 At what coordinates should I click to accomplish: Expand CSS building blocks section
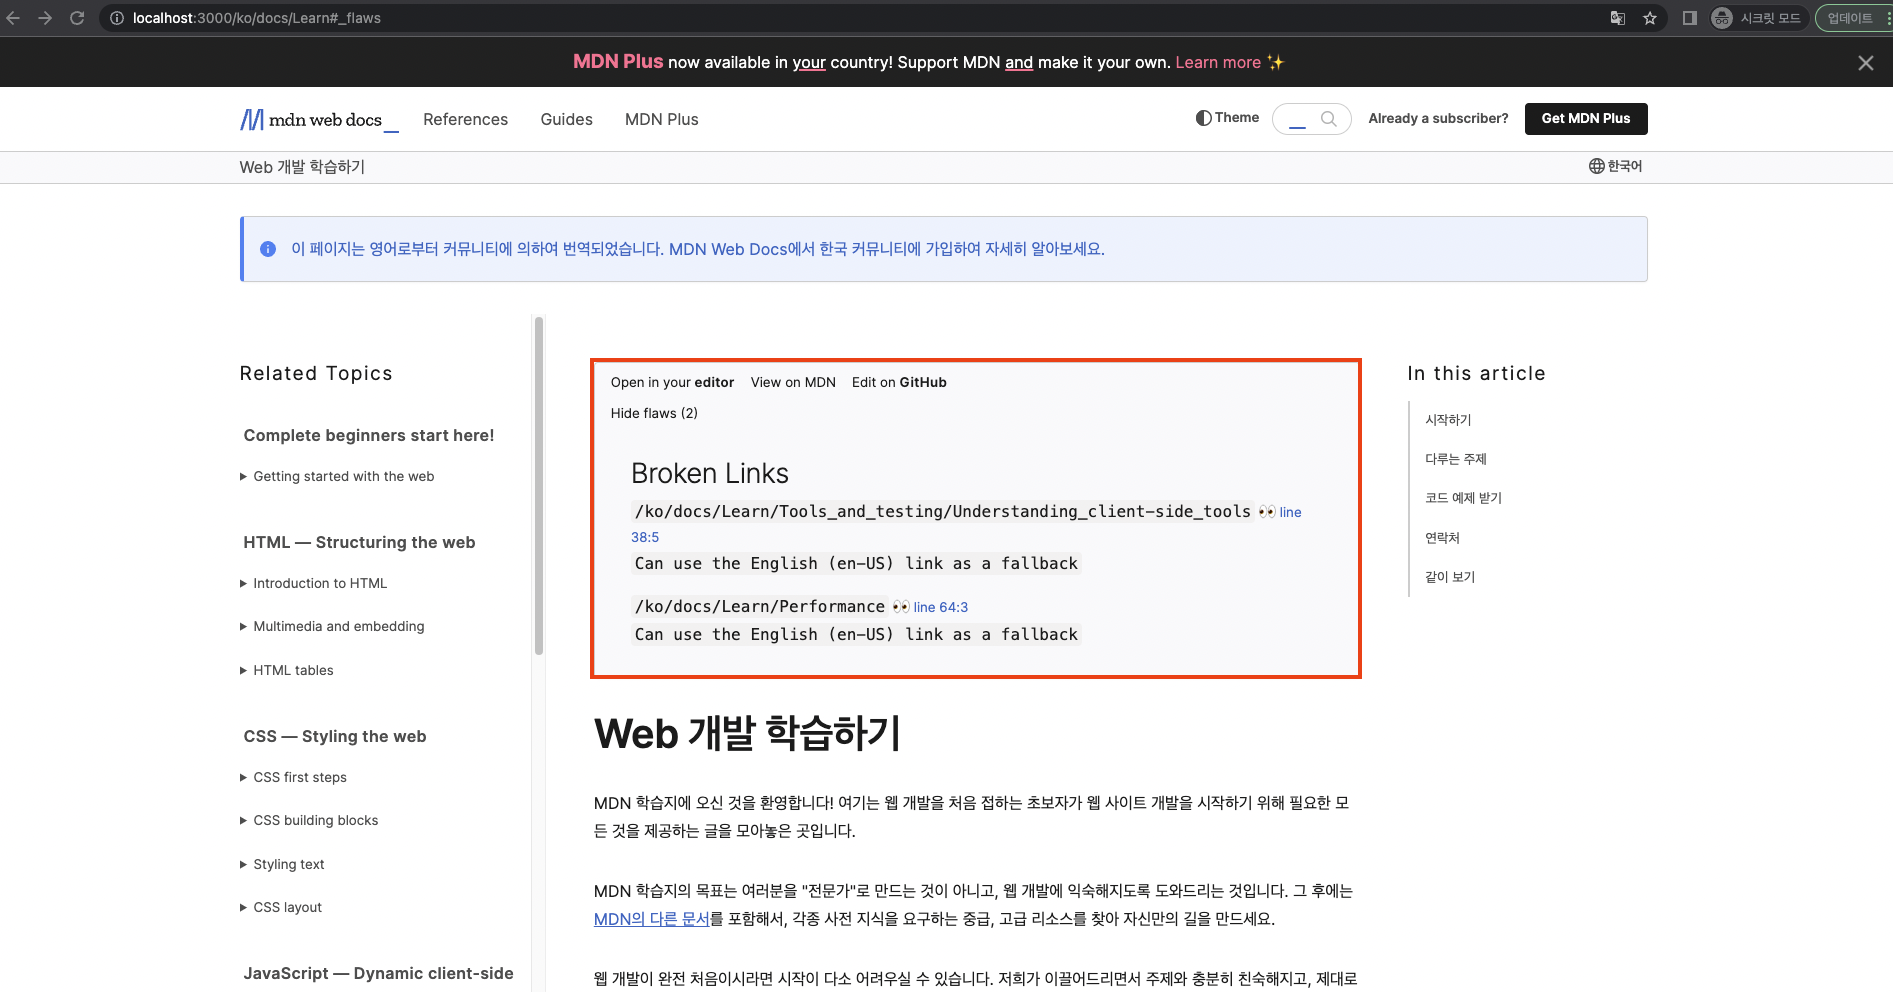(x=309, y=821)
